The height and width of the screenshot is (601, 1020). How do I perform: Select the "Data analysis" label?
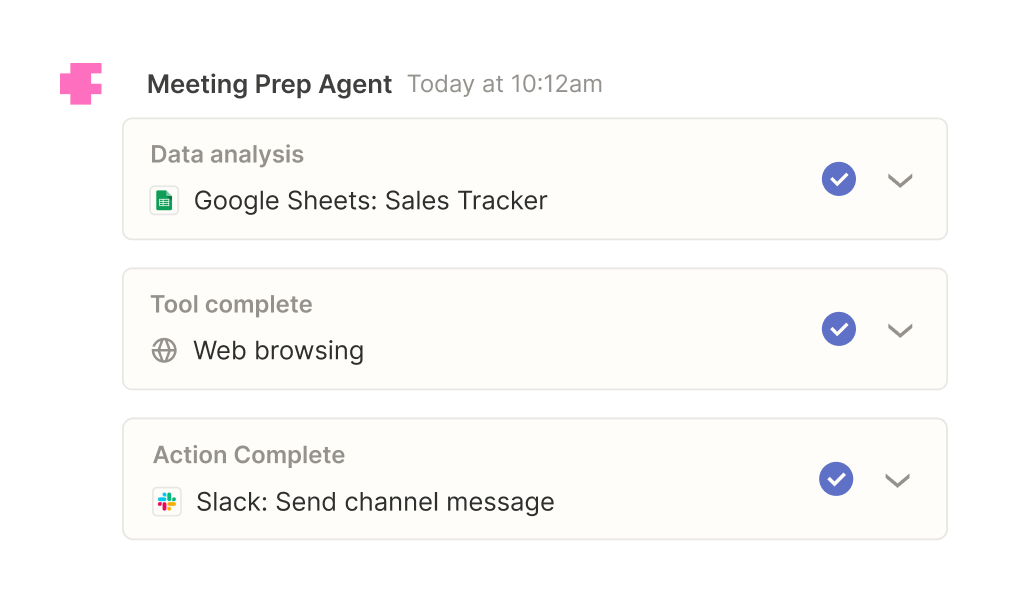point(227,155)
